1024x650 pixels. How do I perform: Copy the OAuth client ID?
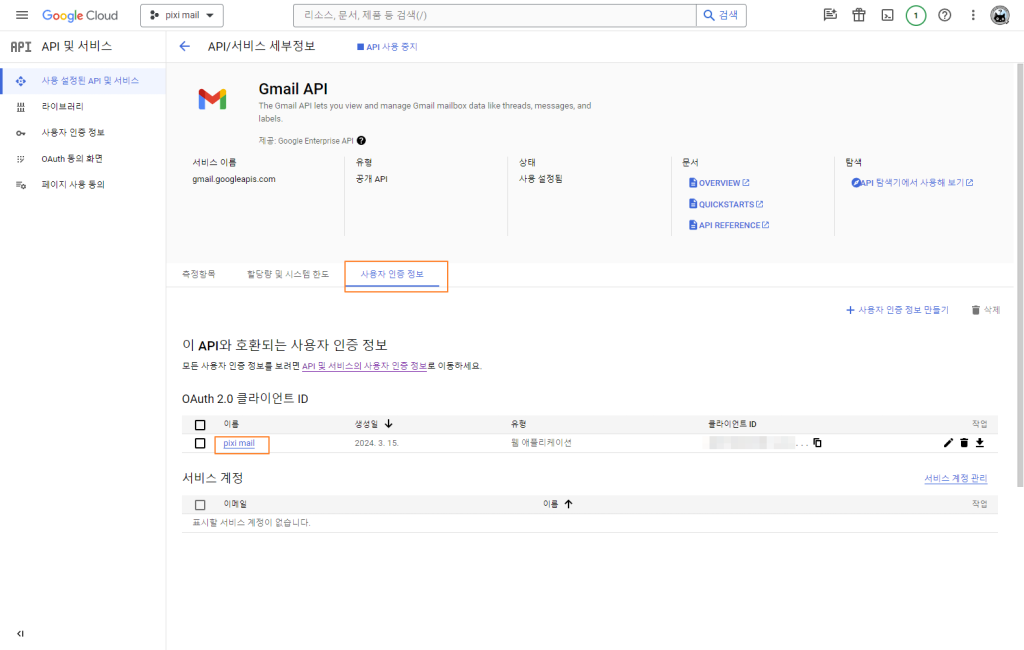817,442
